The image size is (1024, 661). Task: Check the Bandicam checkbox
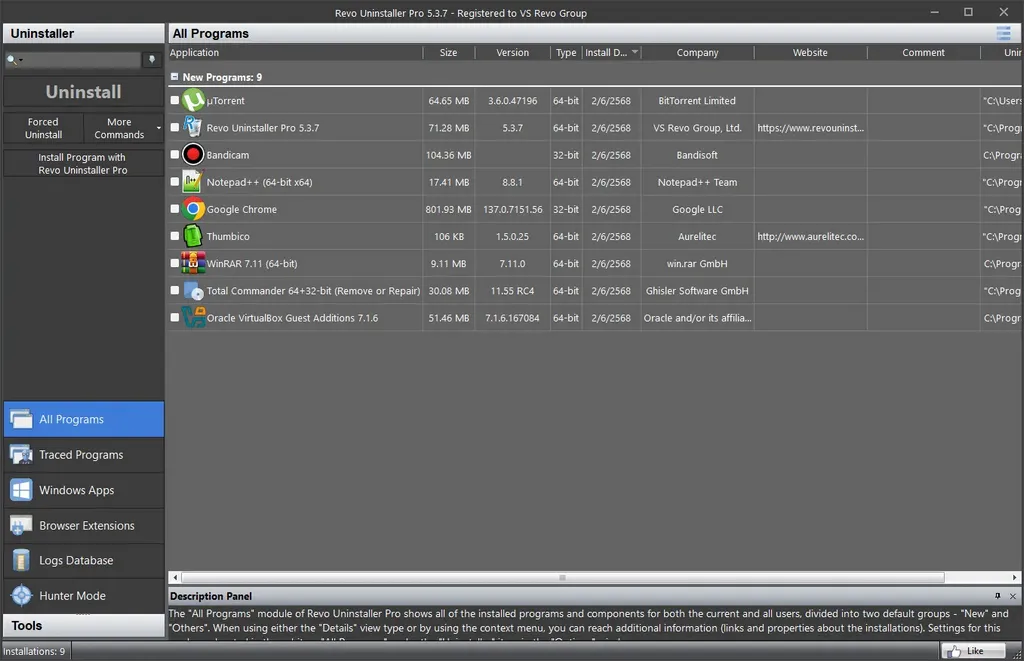[x=174, y=154]
